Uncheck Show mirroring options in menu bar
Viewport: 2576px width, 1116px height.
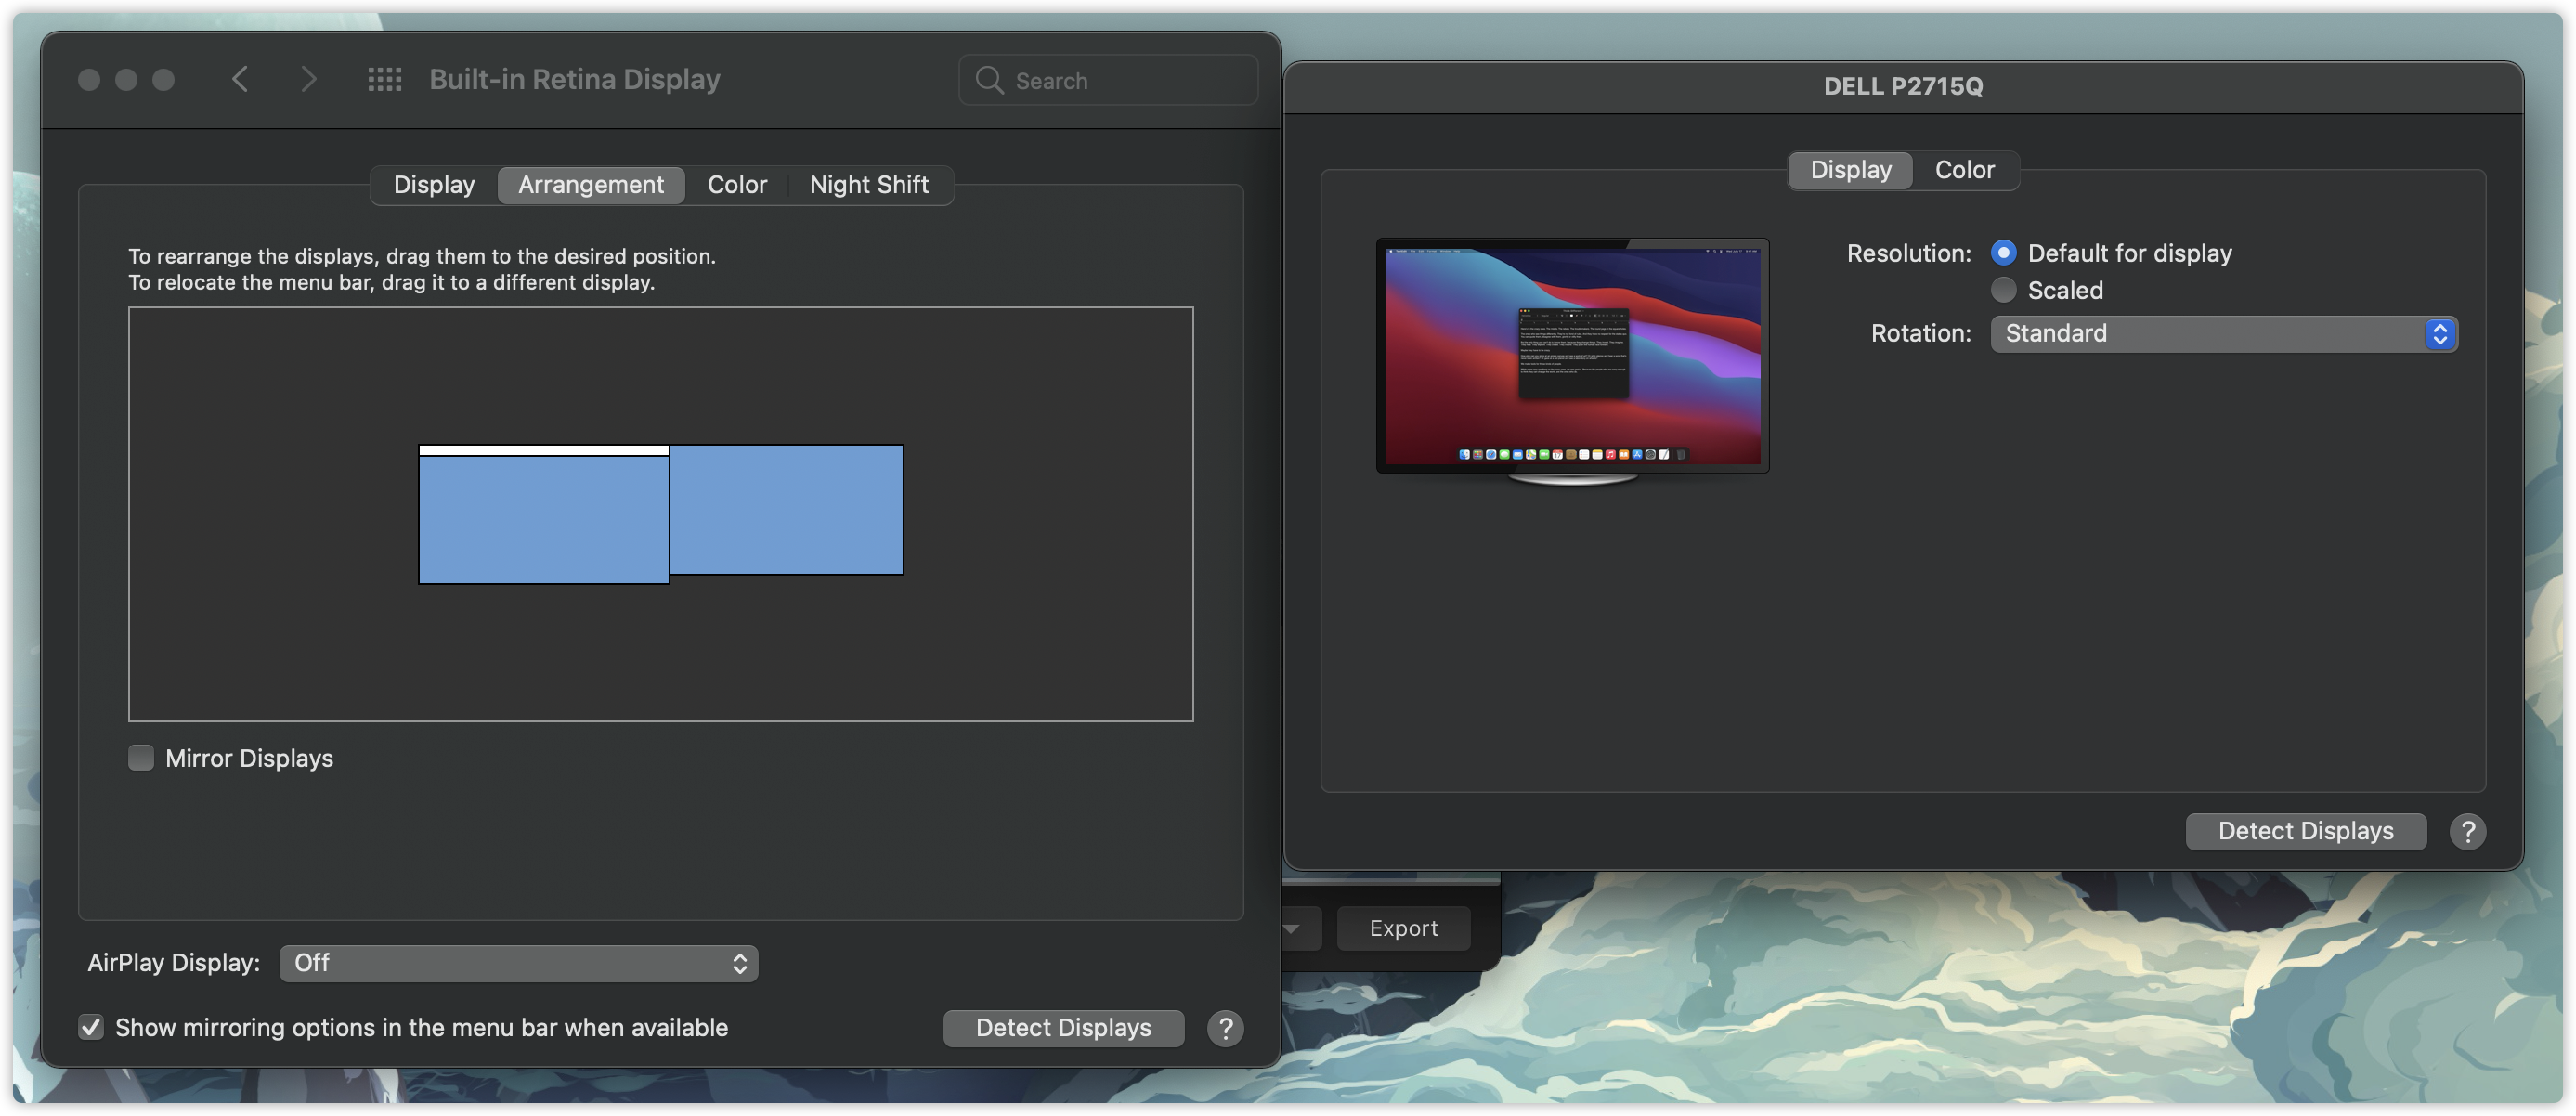pyautogui.click(x=91, y=1027)
